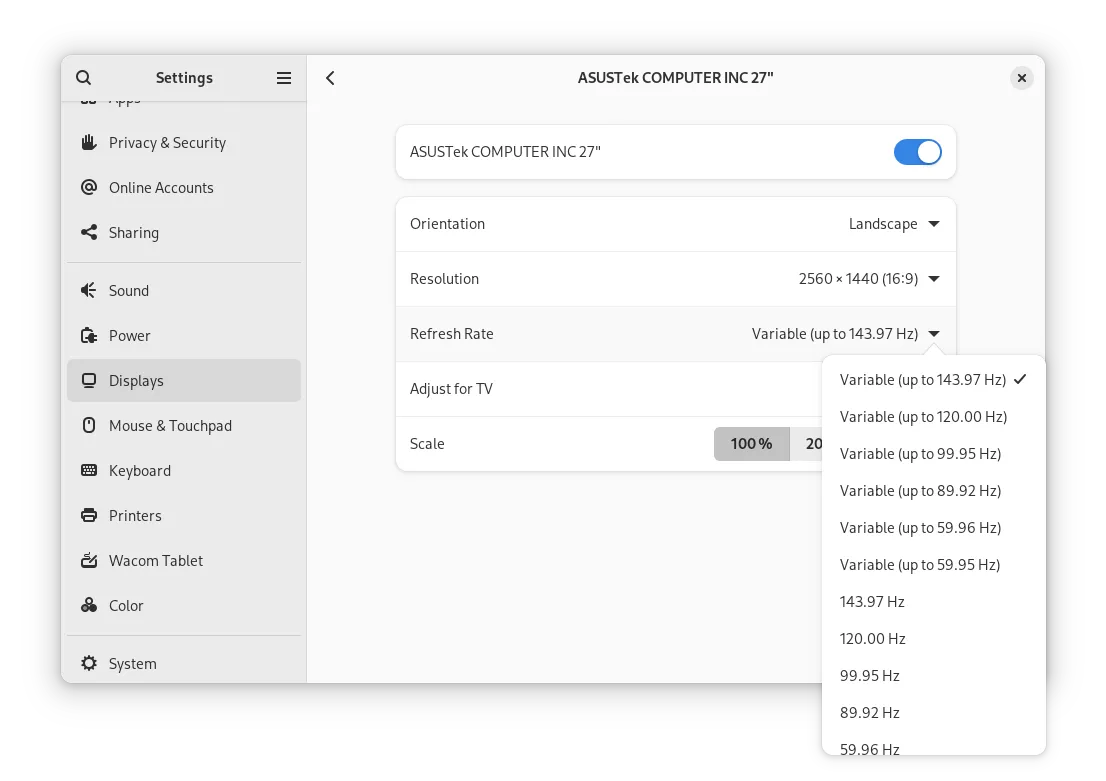Go back using the arrow icon
Screen dimensions: 1106x781
[x=331, y=78]
